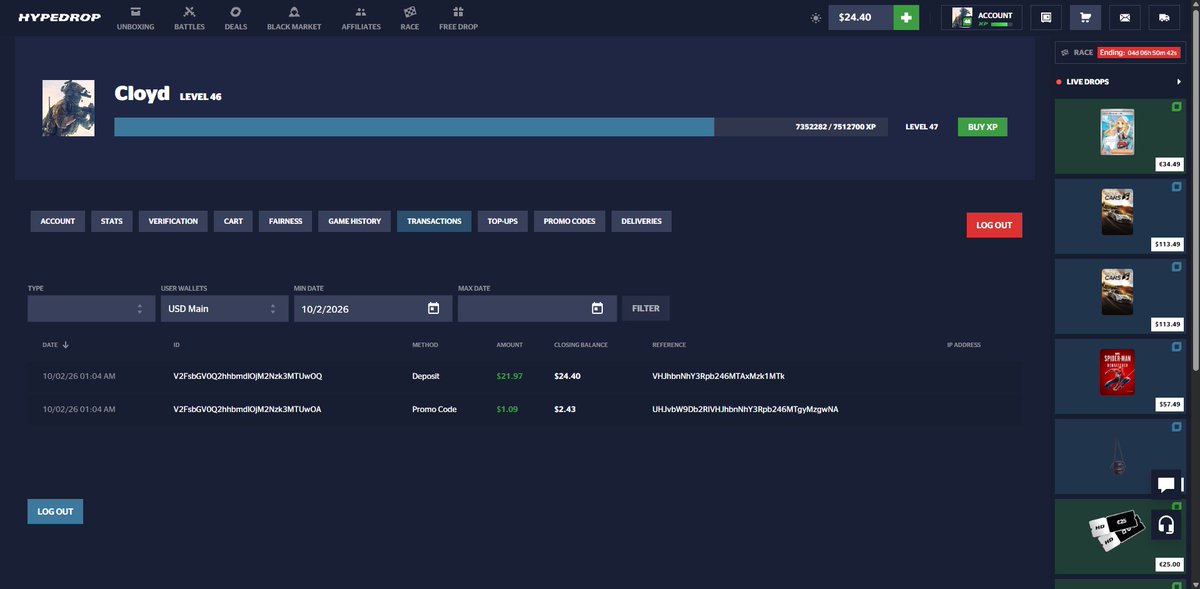The width and height of the screenshot is (1200, 589).
Task: Click the HypeDrop logo
Action: pos(59,17)
